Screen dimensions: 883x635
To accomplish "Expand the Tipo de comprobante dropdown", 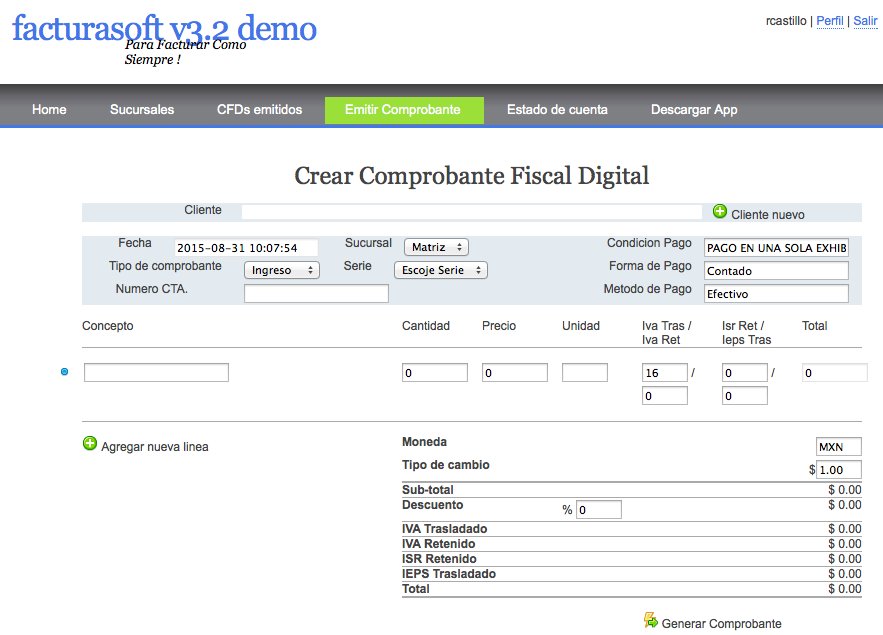I will click(282, 270).
